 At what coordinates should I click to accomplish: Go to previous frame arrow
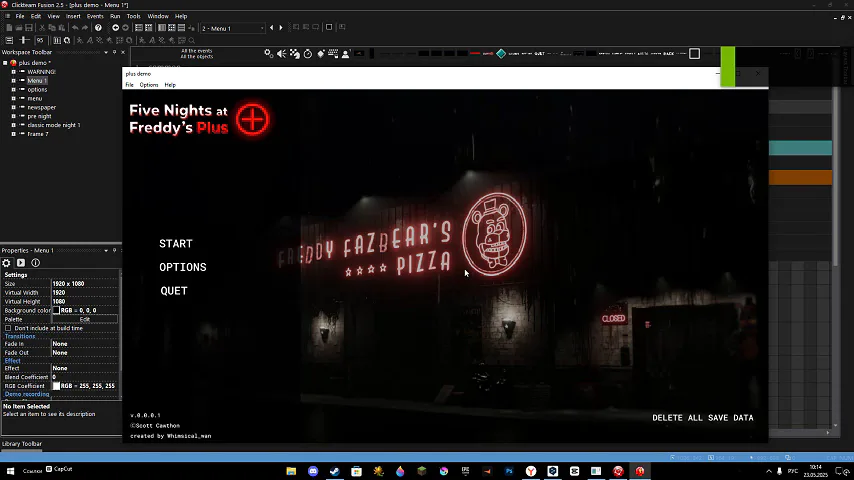coord(272,28)
